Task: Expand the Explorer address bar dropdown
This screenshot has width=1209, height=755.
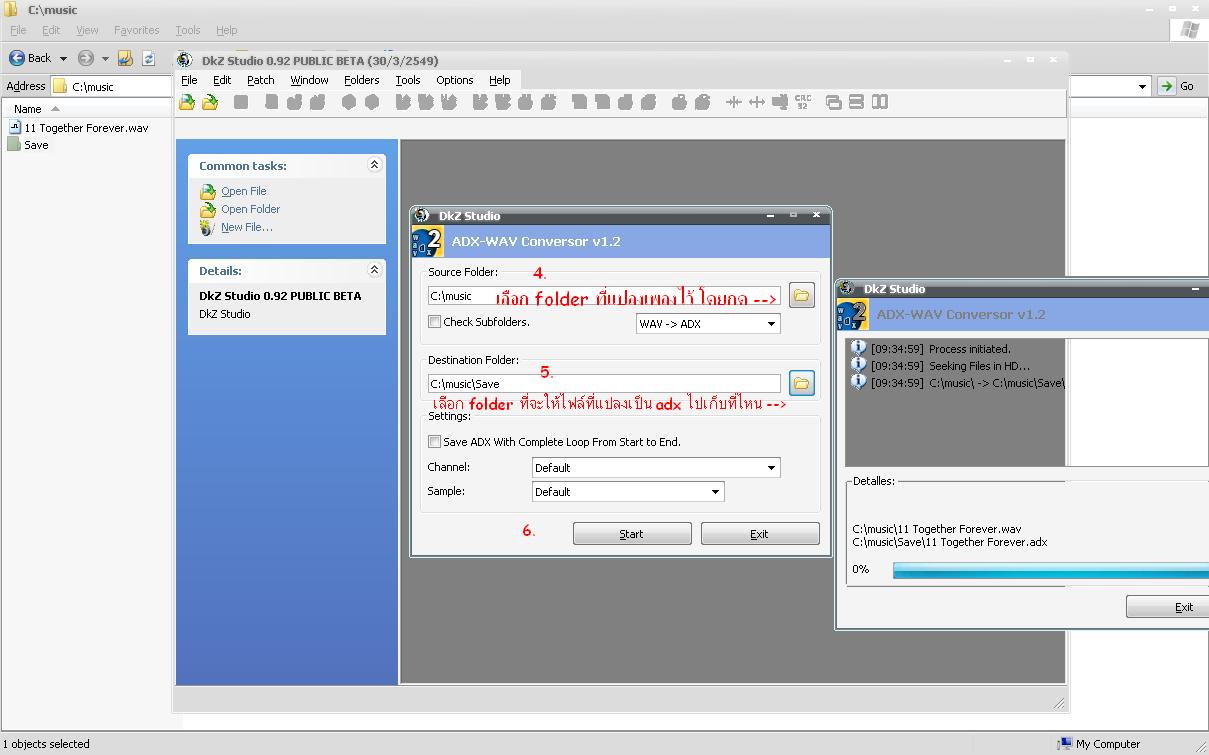Action: point(1142,87)
